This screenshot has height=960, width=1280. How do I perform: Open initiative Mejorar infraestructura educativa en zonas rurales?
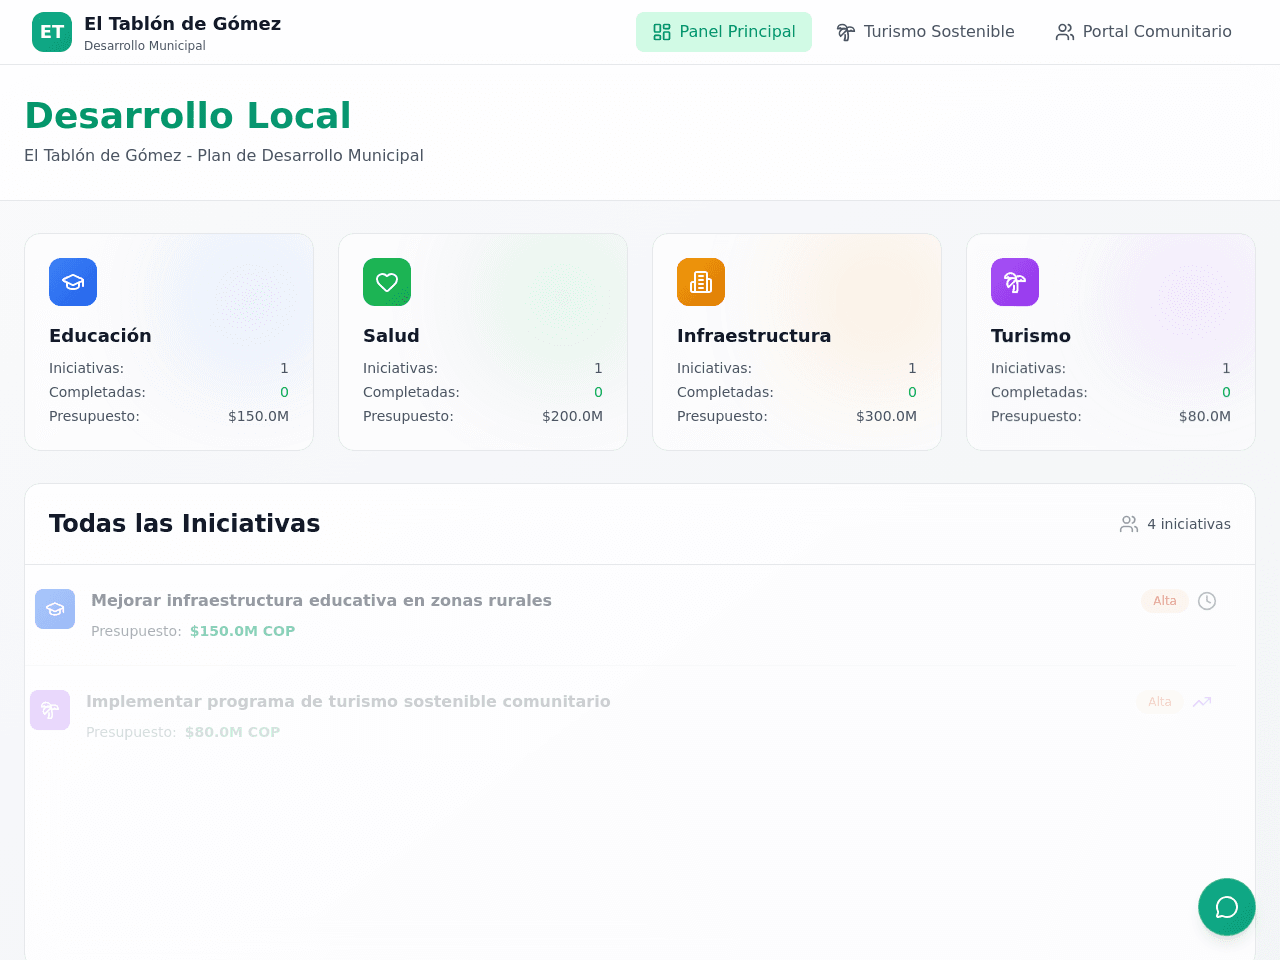point(321,600)
